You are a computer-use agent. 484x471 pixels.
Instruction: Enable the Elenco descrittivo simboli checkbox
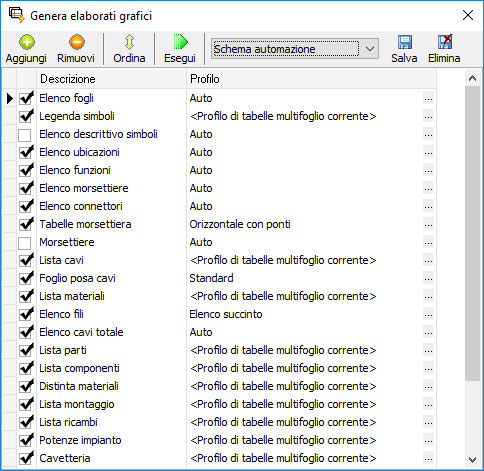(25, 135)
